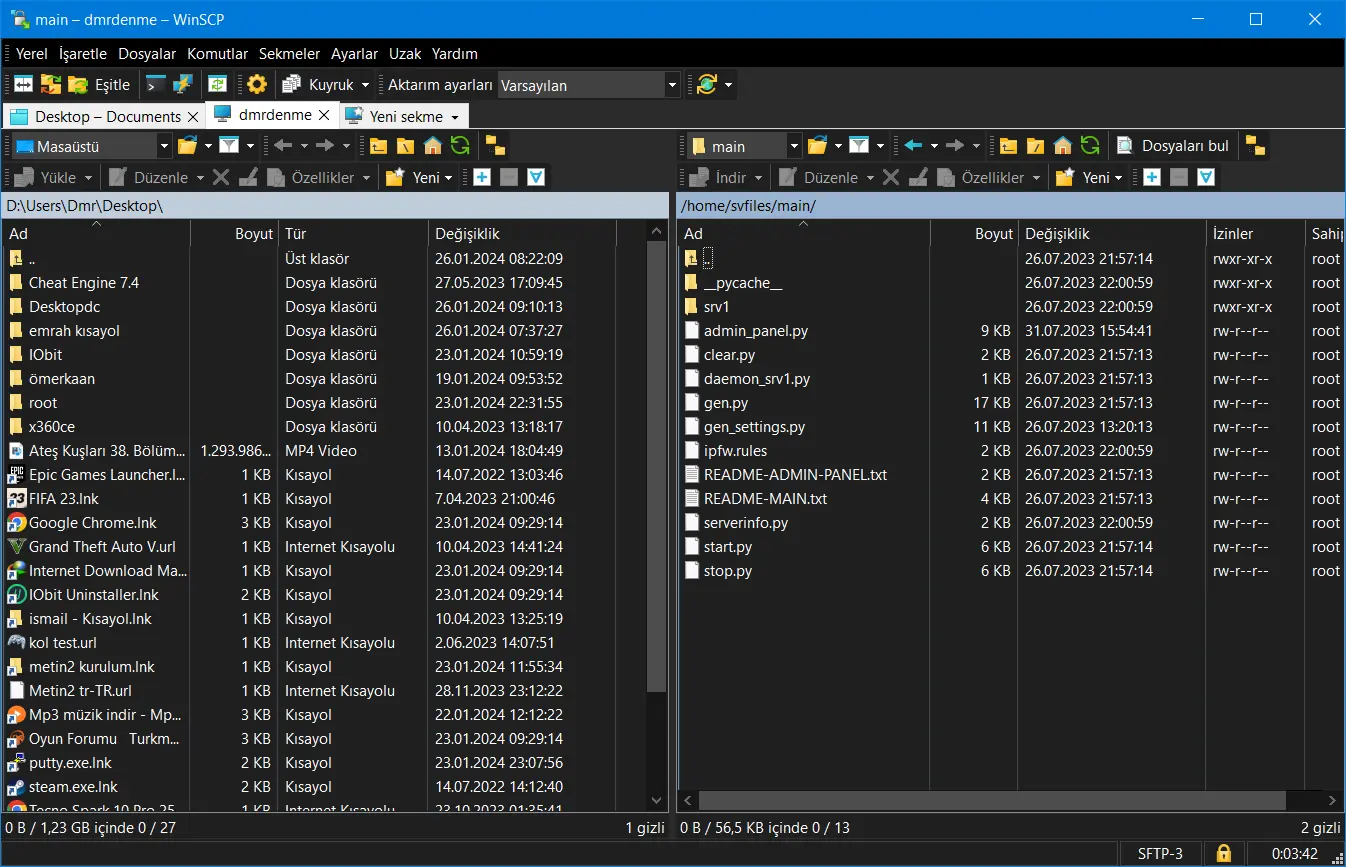
Task: Open the Komutlar menu
Action: coord(218,54)
